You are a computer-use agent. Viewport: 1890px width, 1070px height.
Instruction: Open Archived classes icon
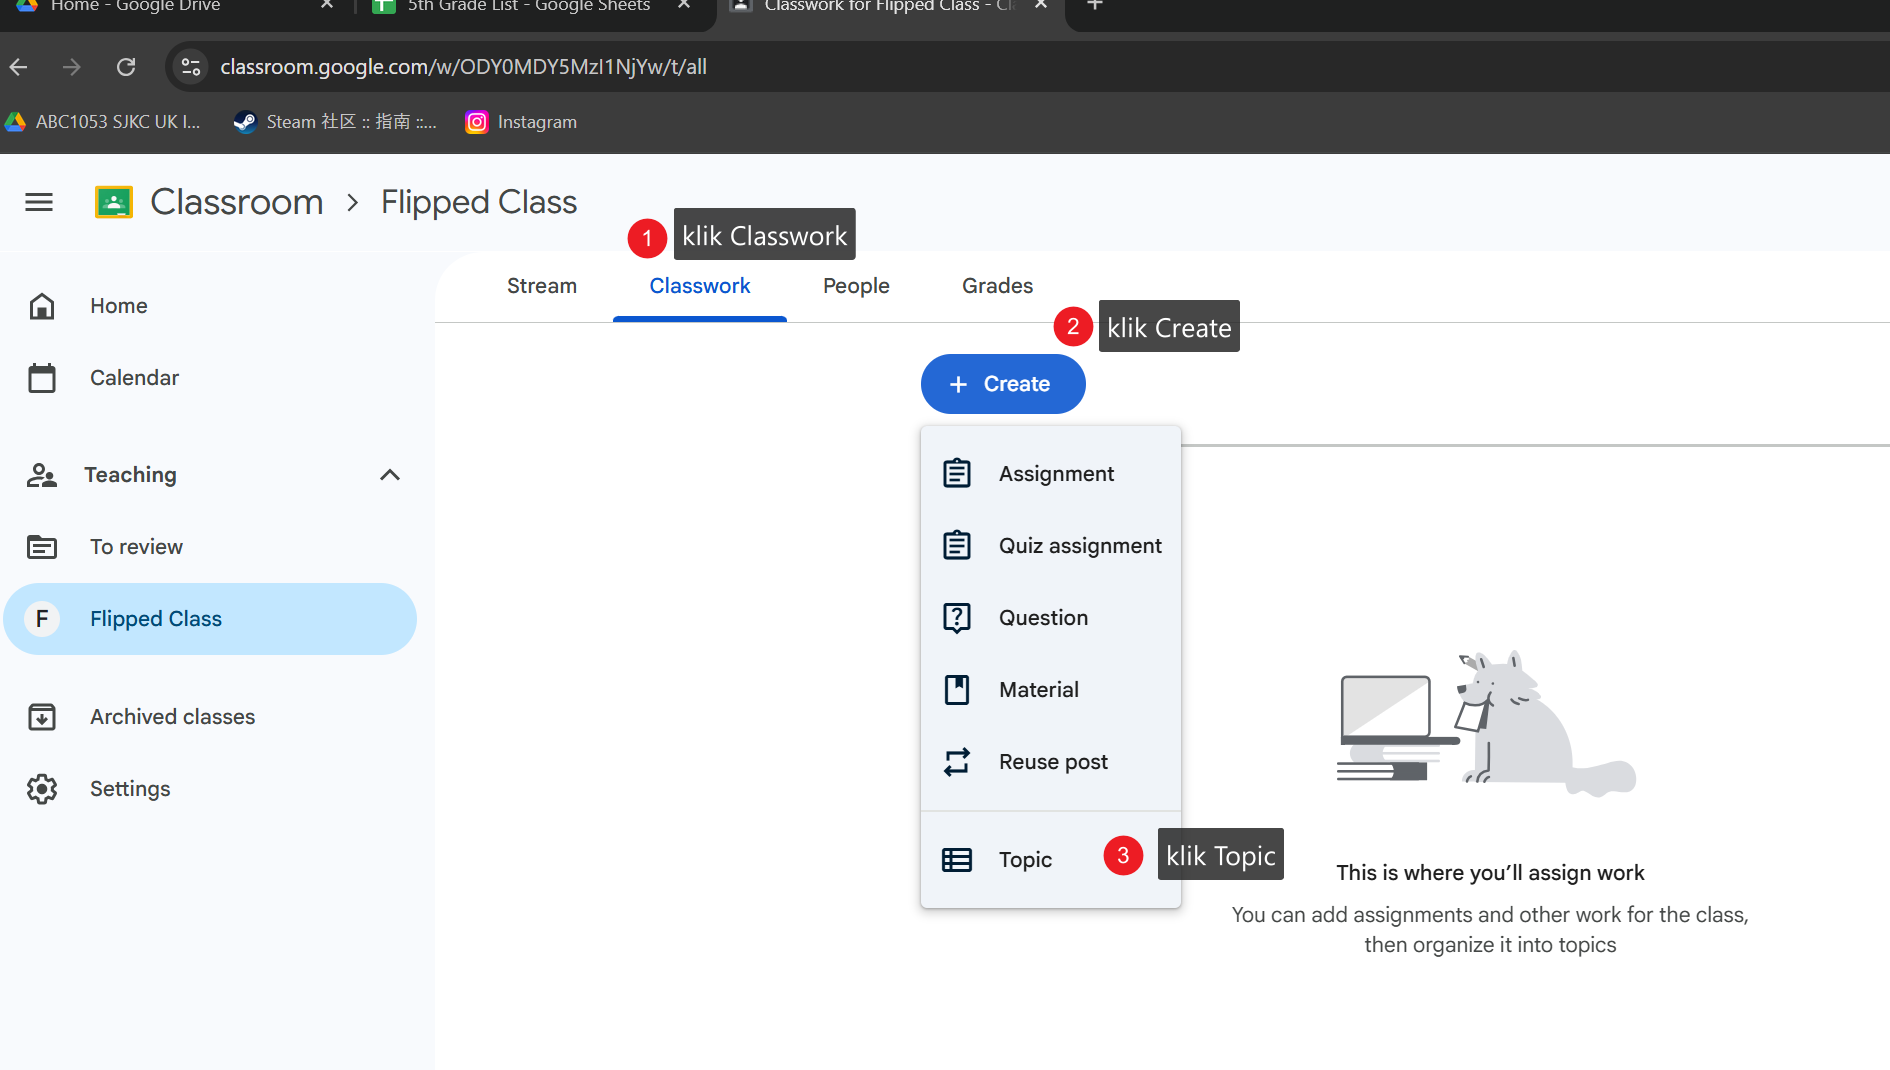point(42,717)
